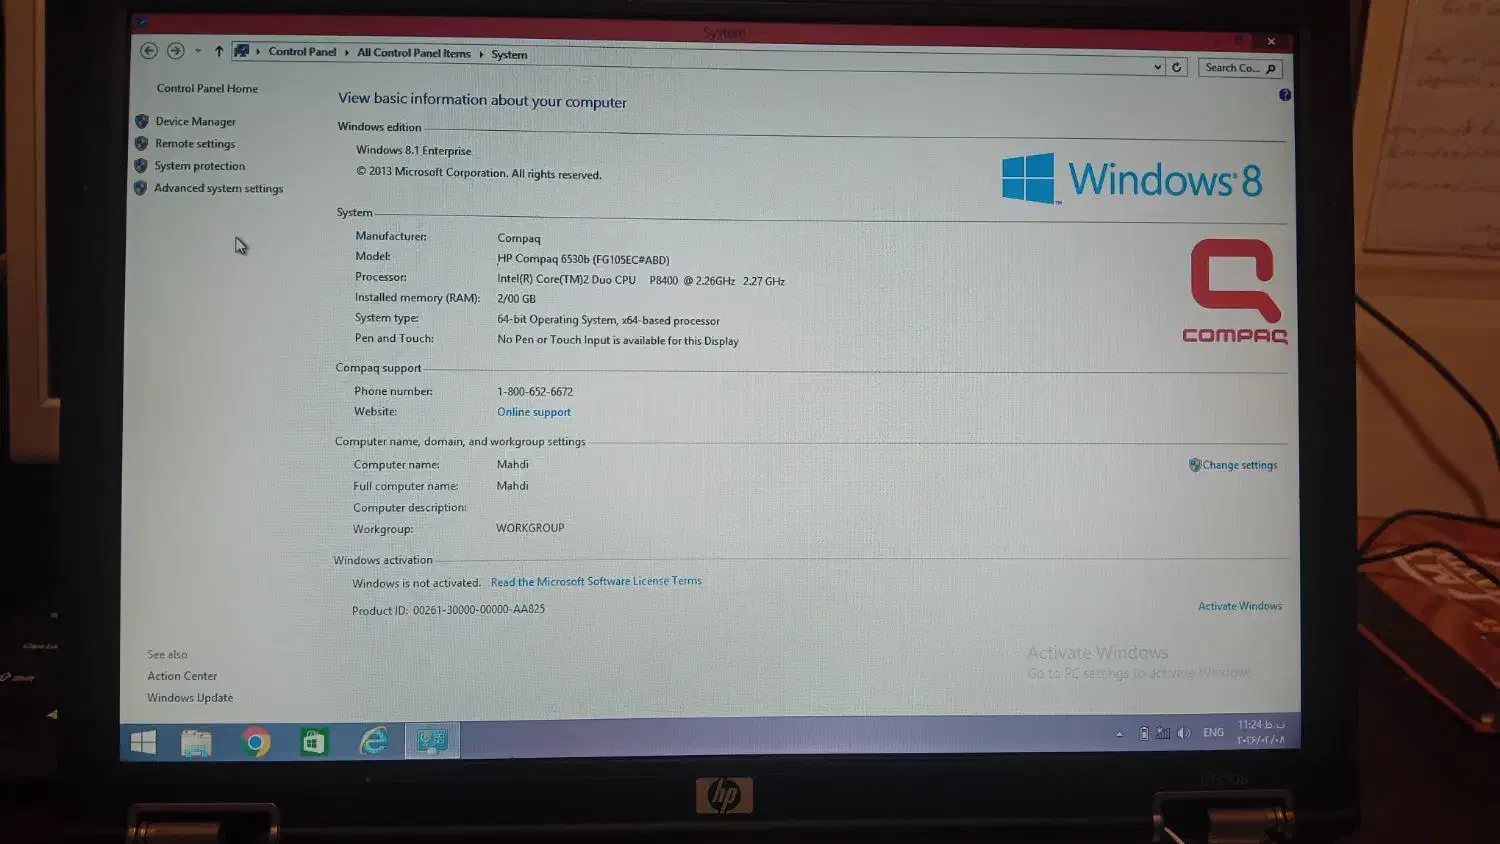Go back using the Back arrow button

(x=149, y=51)
